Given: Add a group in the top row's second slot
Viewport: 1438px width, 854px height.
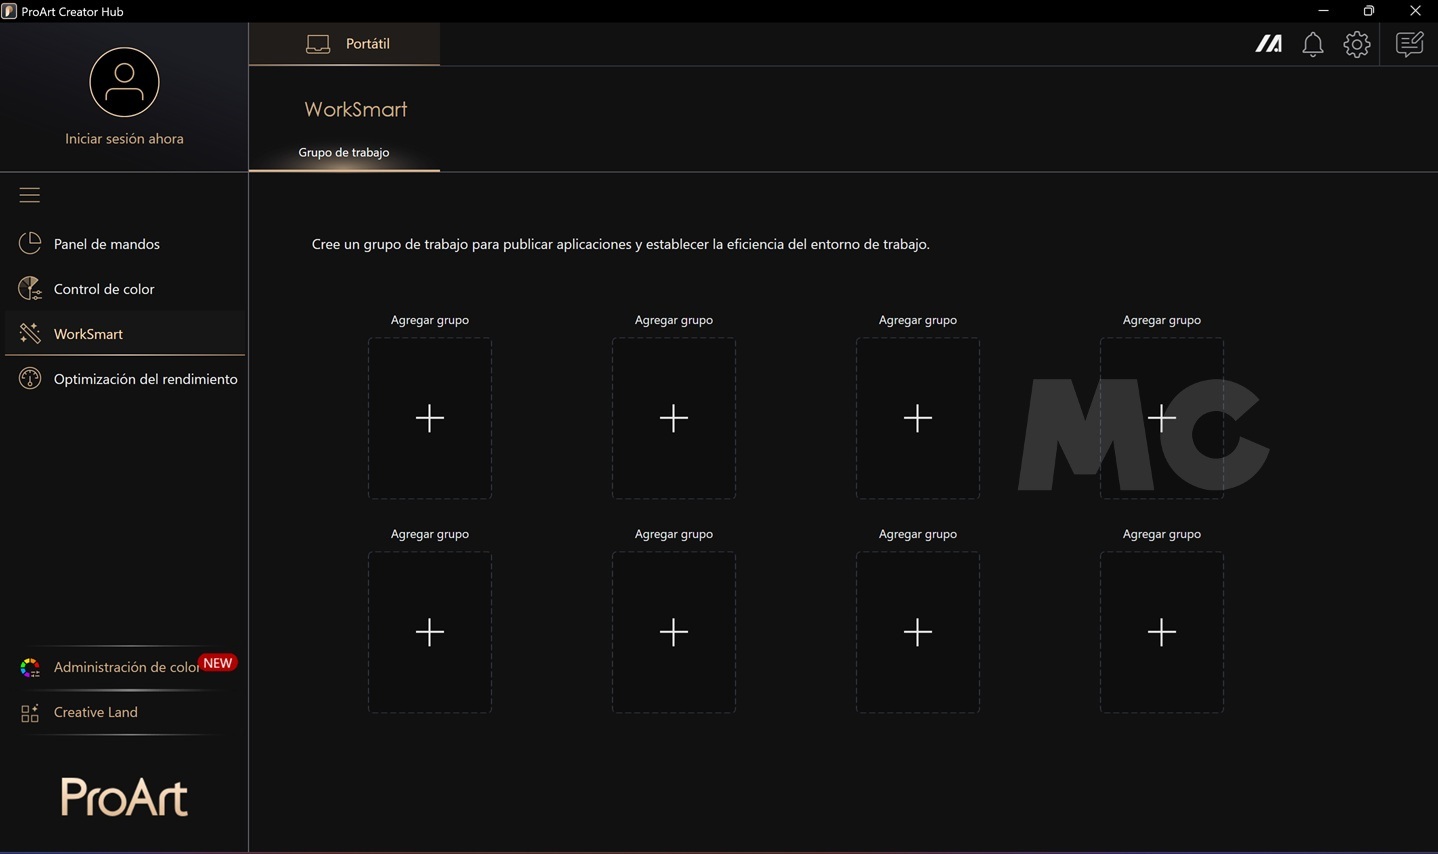Looking at the screenshot, I should pos(674,418).
